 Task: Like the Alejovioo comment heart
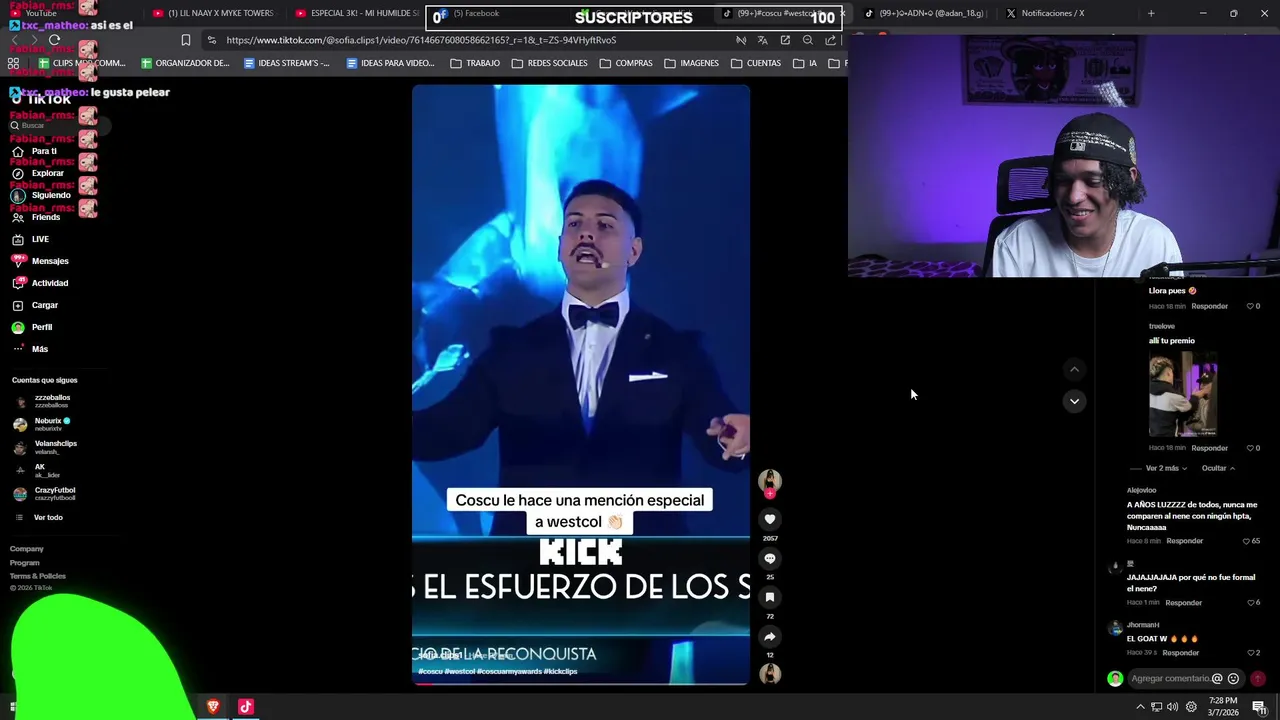pyautogui.click(x=1246, y=541)
